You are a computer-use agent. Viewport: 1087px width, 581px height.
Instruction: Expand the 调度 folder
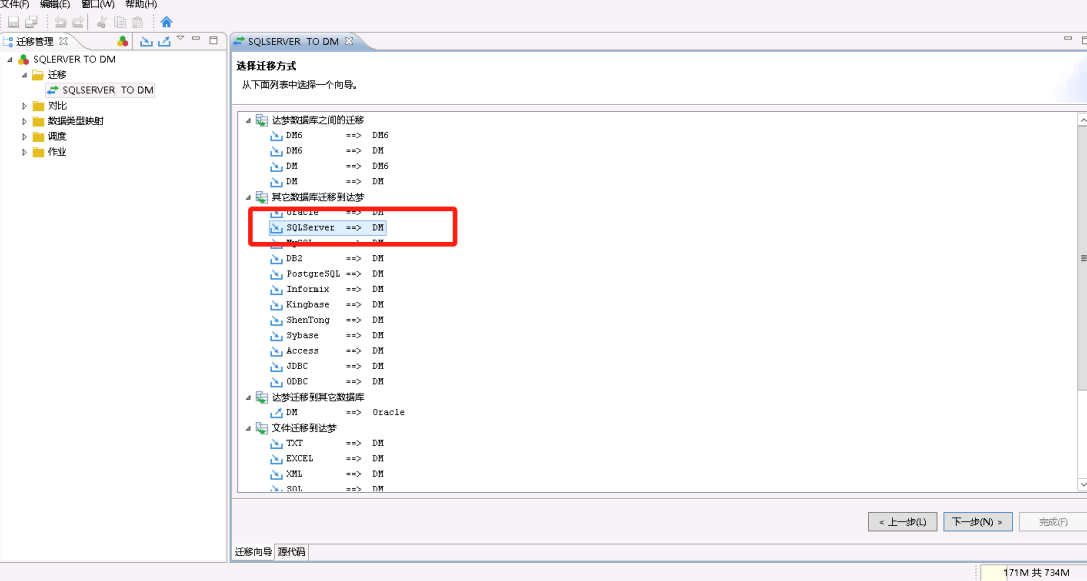[x=24, y=137]
